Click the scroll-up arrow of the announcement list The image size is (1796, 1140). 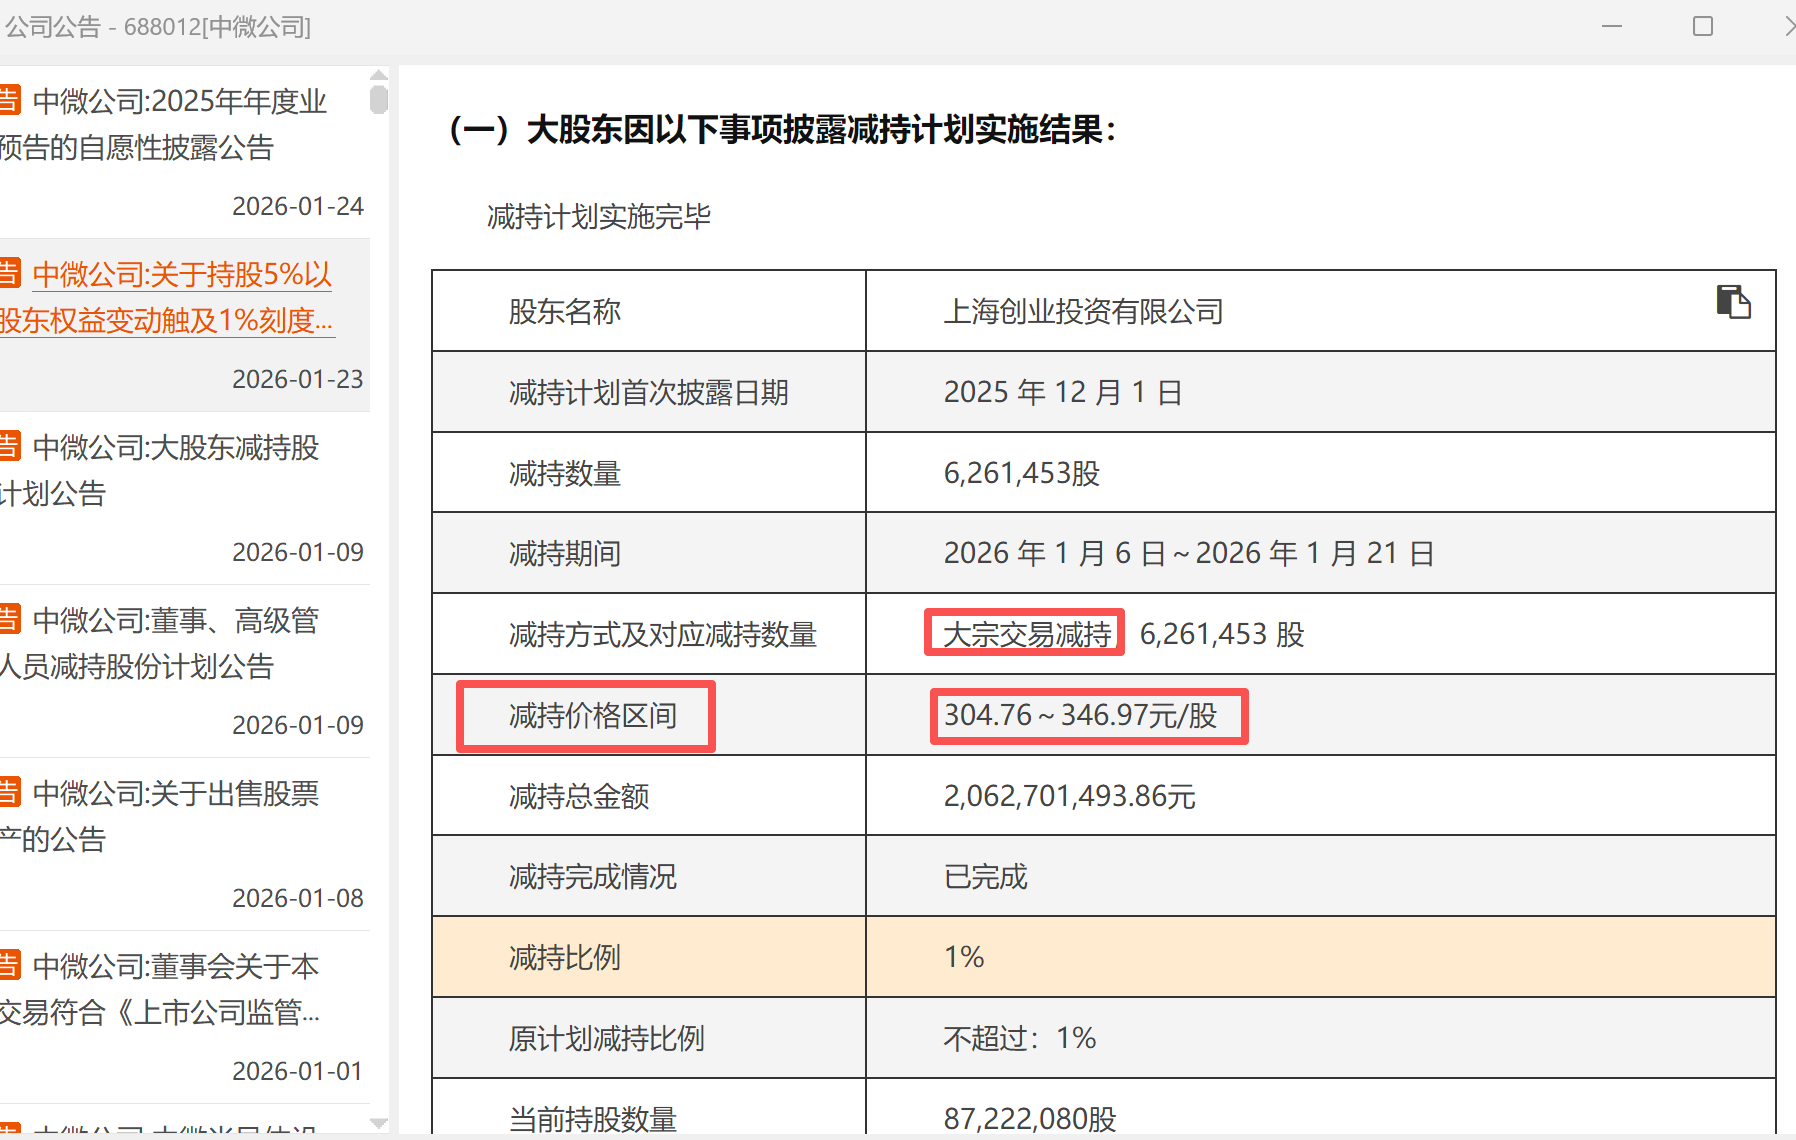tap(379, 75)
